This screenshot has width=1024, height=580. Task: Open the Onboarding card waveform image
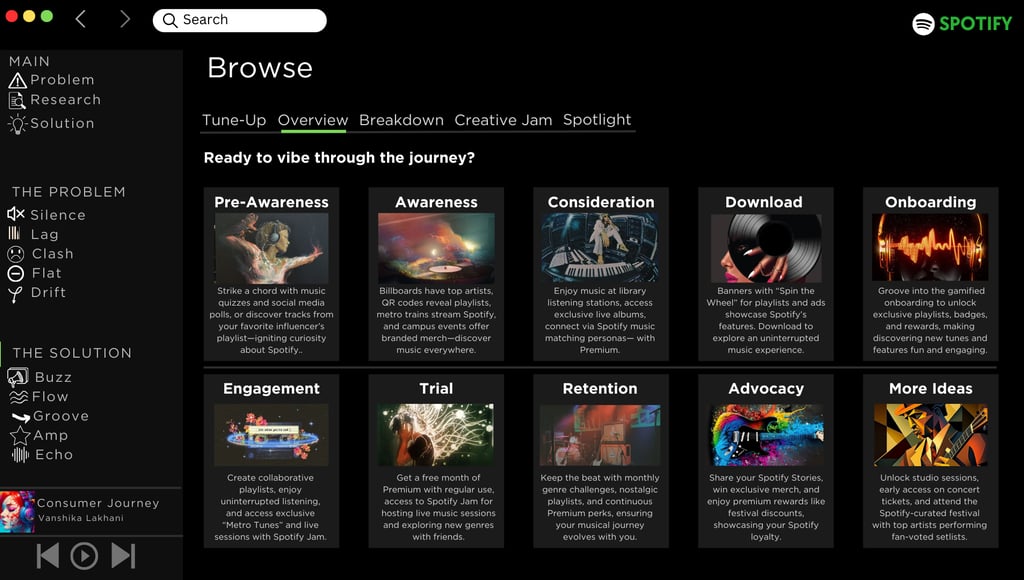tap(930, 248)
